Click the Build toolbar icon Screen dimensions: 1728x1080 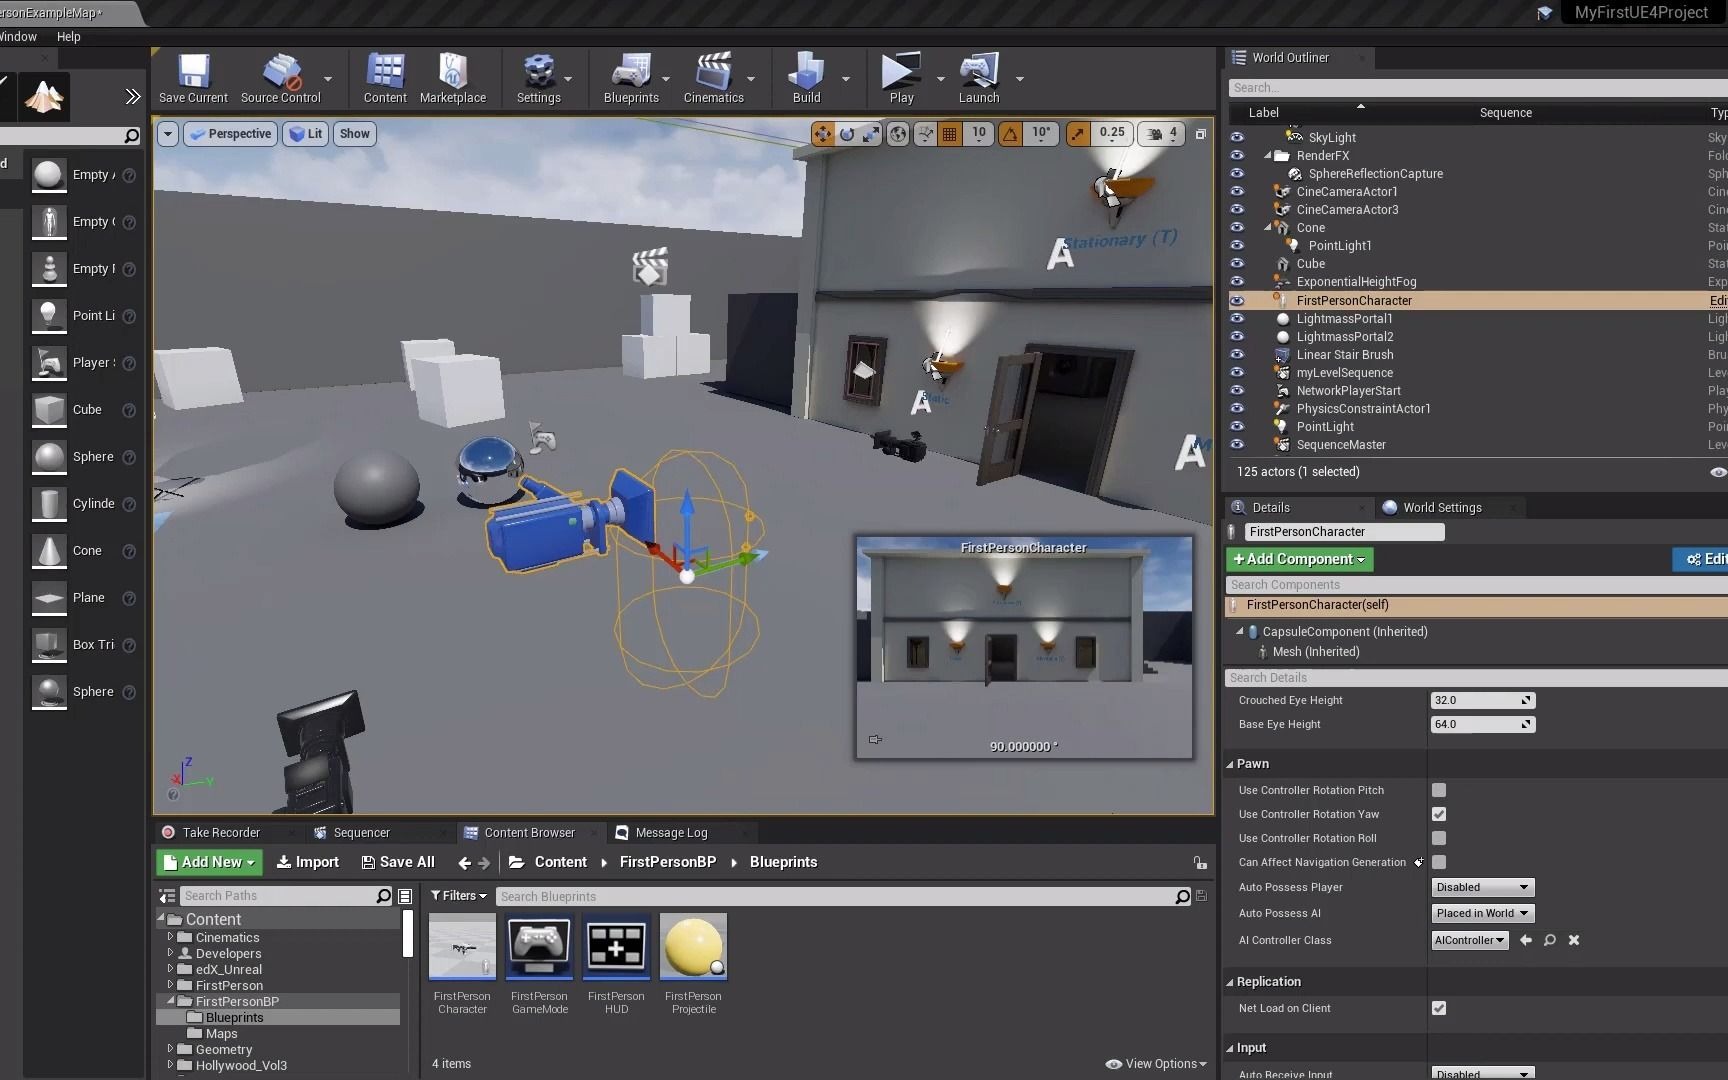pos(806,78)
